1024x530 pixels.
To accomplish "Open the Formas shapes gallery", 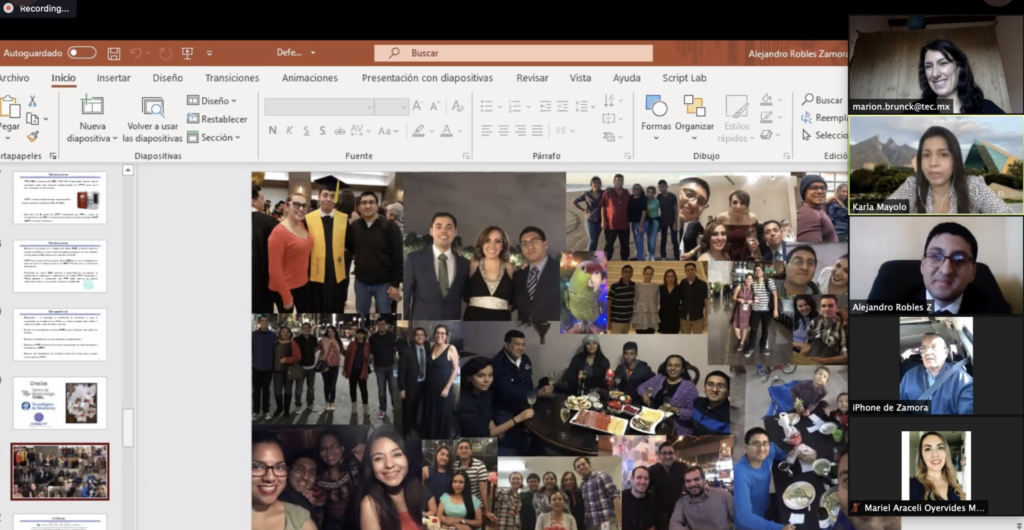I will [656, 117].
